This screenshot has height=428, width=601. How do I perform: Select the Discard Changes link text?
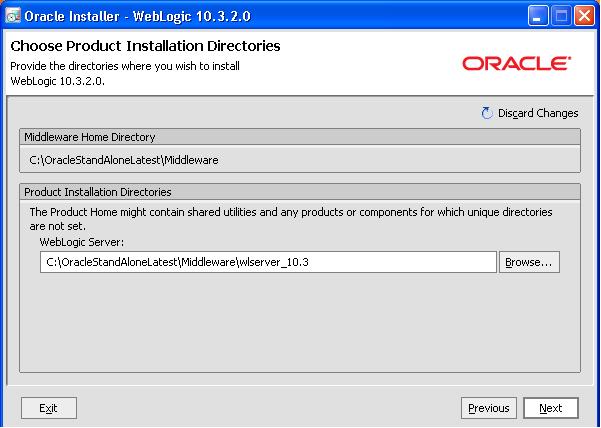point(538,113)
